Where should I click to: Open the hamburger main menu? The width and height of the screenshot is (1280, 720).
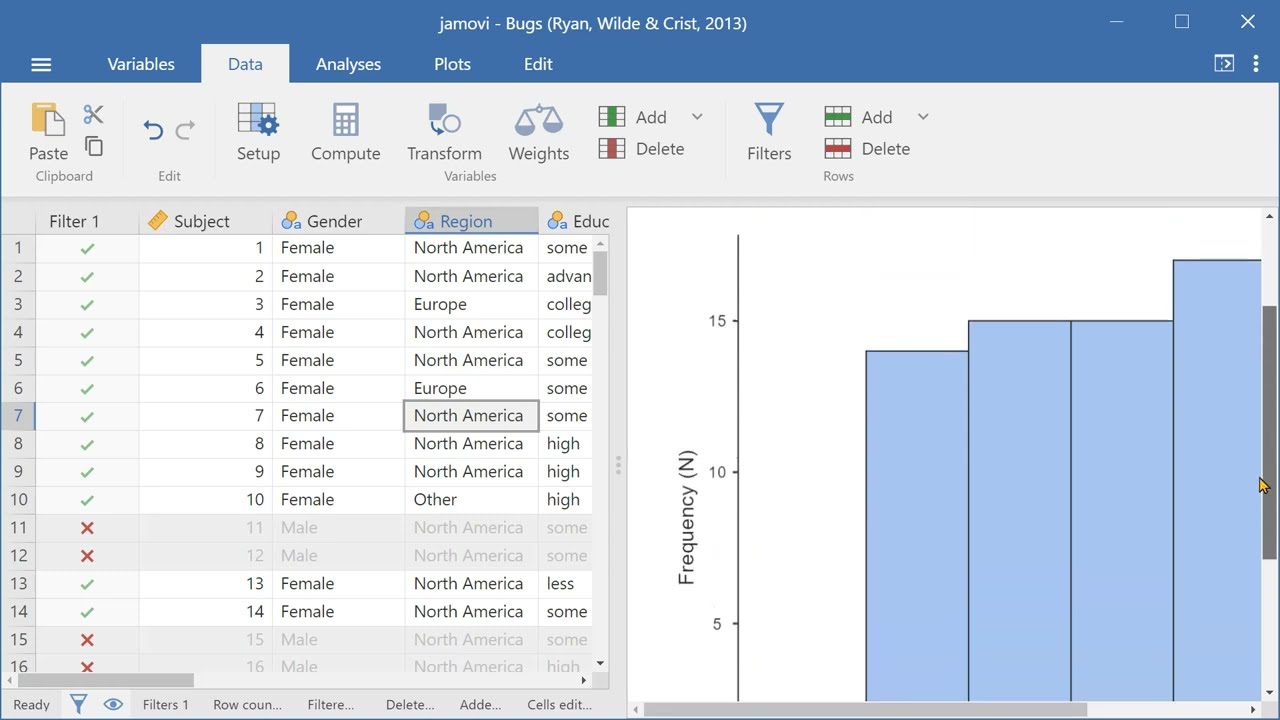coord(41,64)
